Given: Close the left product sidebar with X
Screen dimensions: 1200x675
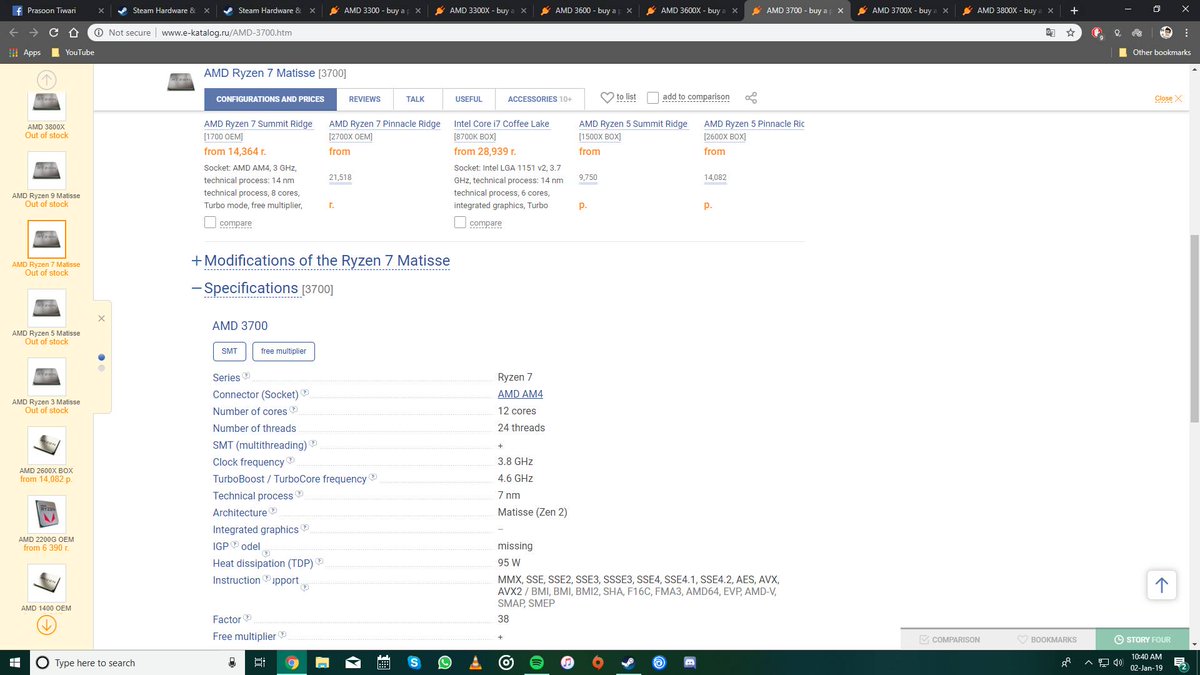Looking at the screenshot, I should pos(101,318).
